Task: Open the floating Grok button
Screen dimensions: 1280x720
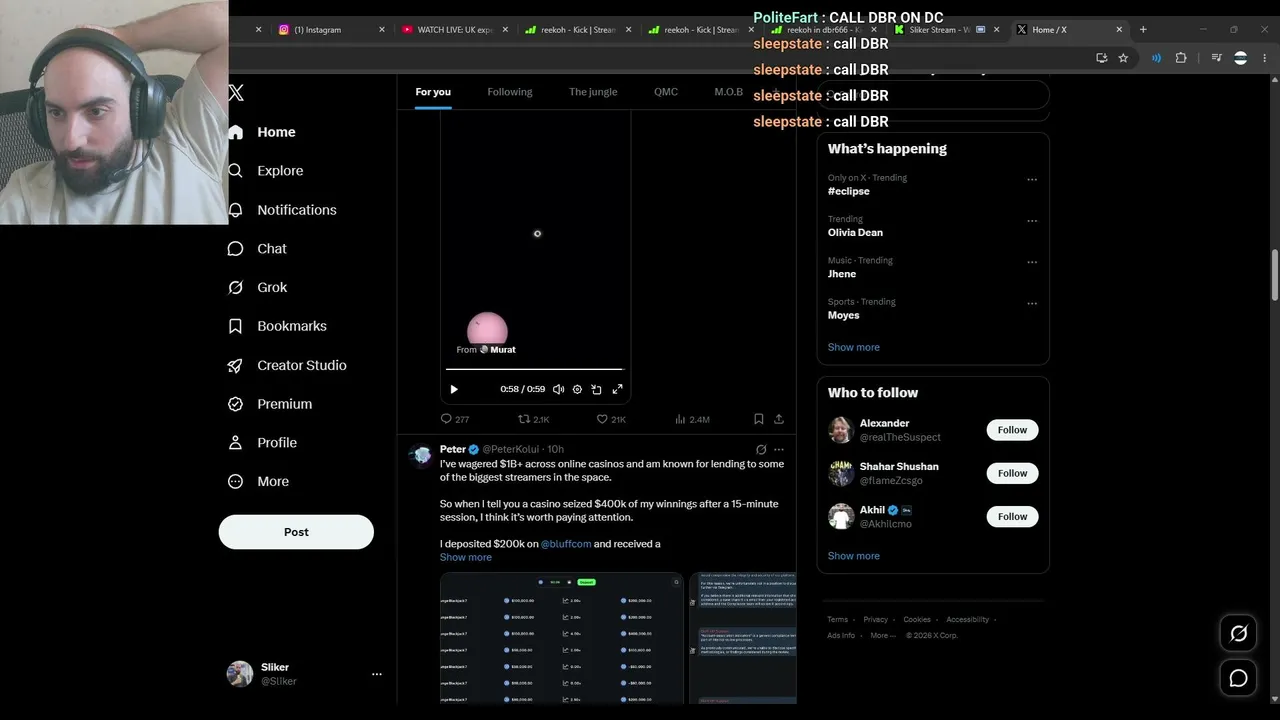Action: coord(1238,633)
